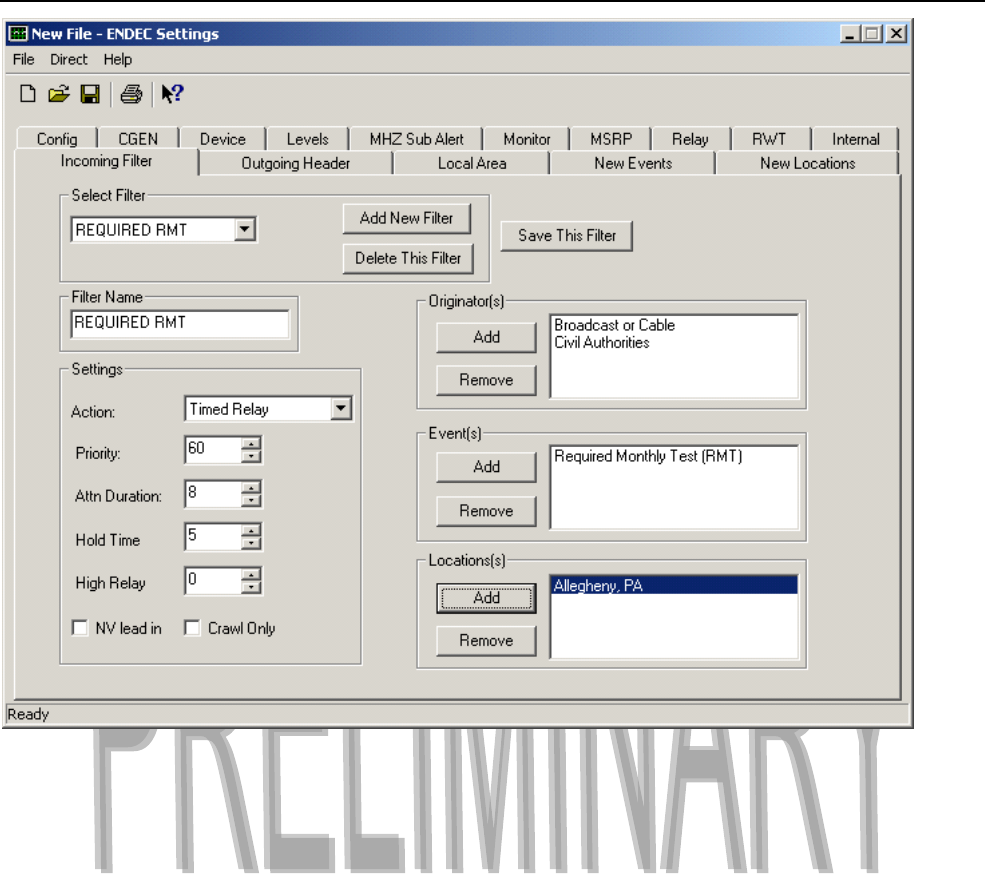This screenshot has height=874, width=985.
Task: Click the Hold Time value field
Action: [214, 537]
